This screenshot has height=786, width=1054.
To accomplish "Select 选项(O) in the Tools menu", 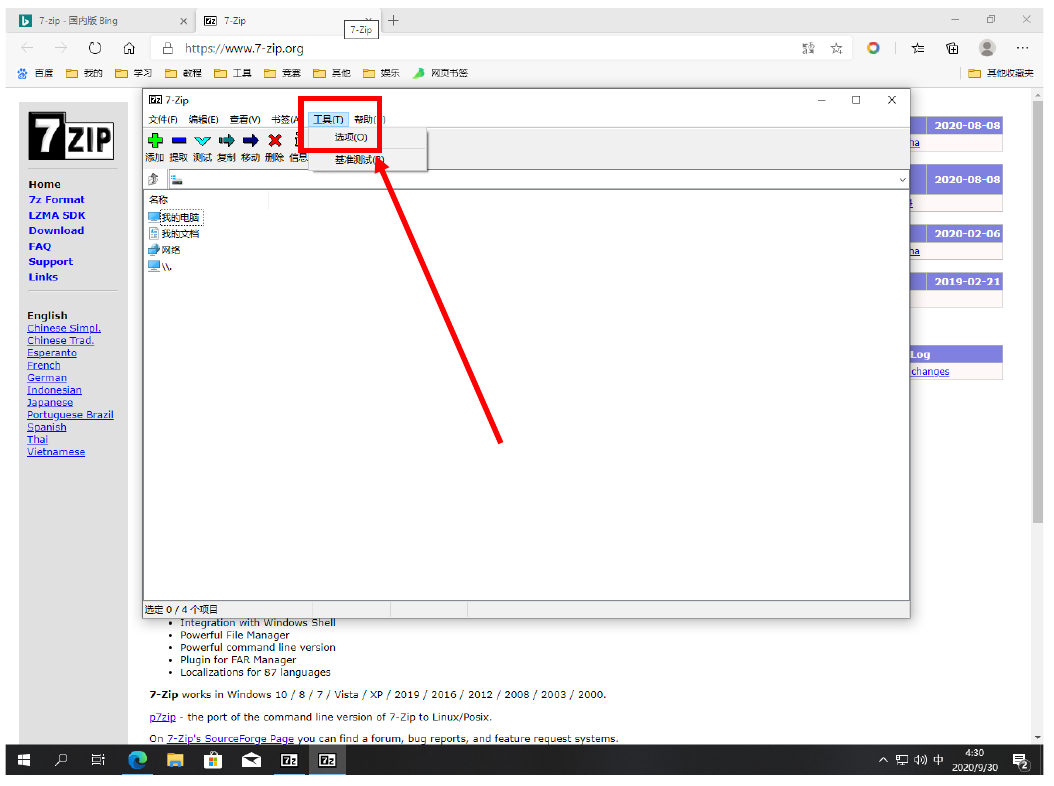I will pos(351,137).
